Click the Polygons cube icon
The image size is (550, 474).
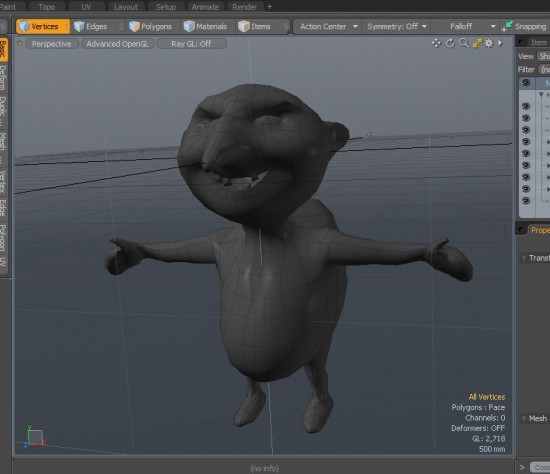tap(134, 26)
